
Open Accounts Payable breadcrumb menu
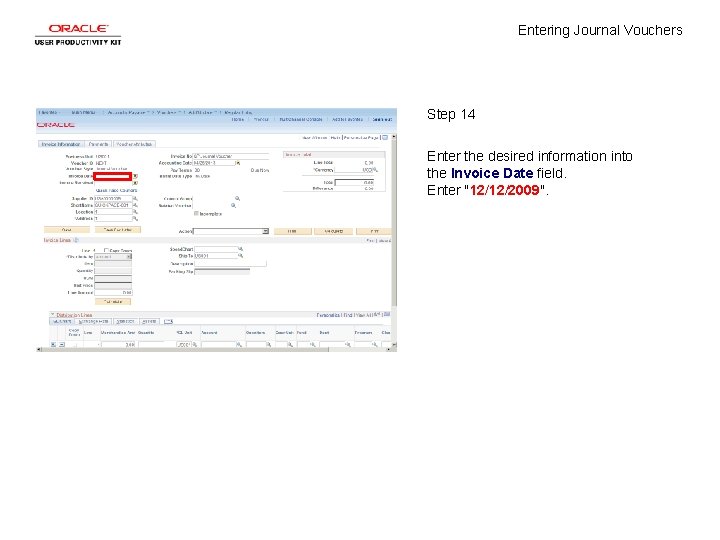126,112
